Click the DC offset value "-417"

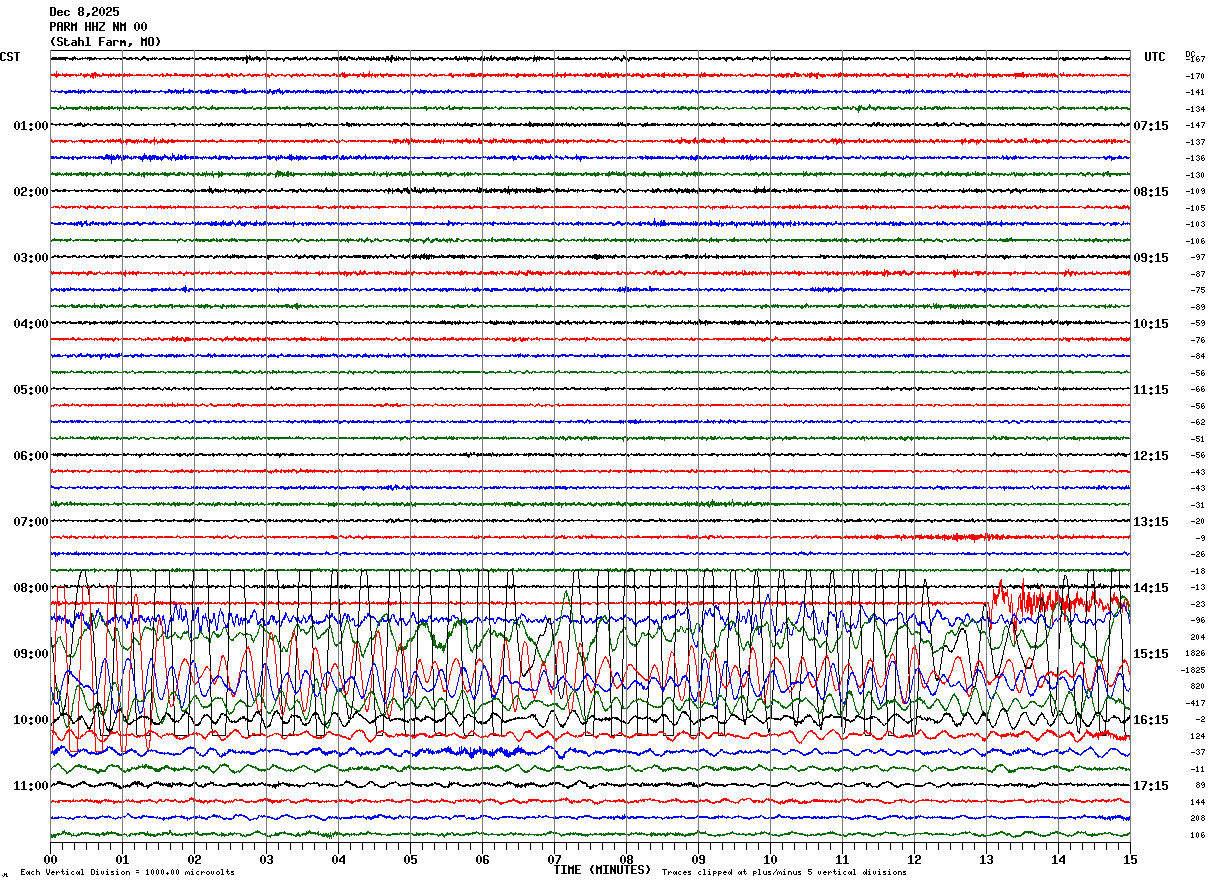(1196, 703)
